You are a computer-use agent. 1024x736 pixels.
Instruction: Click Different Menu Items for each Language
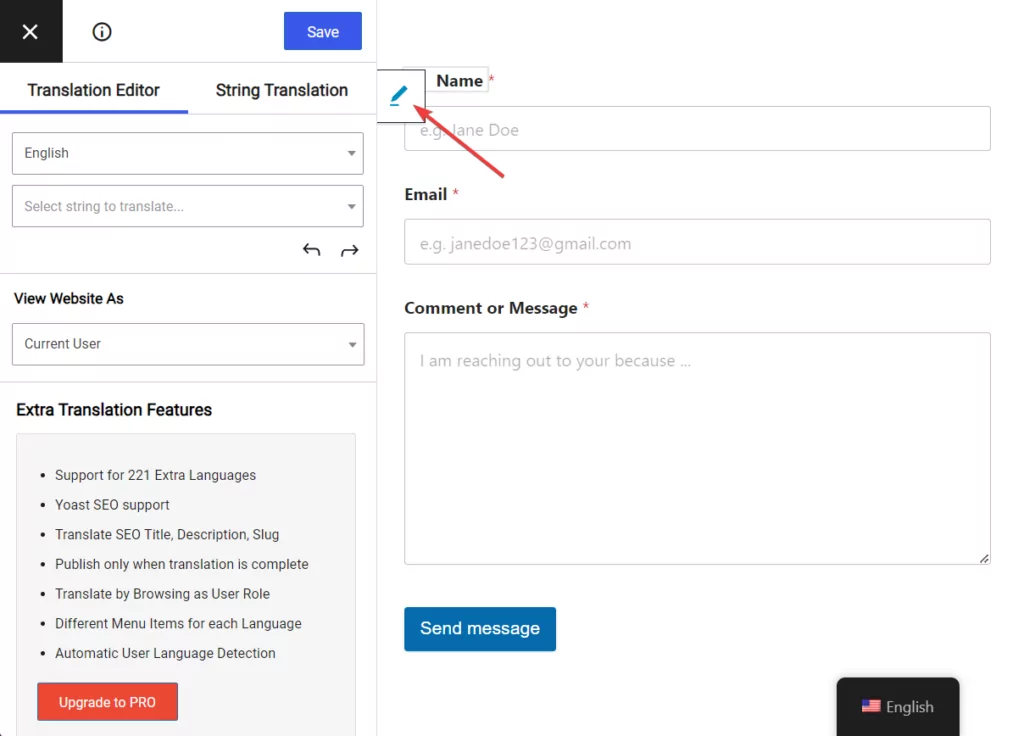(x=178, y=624)
